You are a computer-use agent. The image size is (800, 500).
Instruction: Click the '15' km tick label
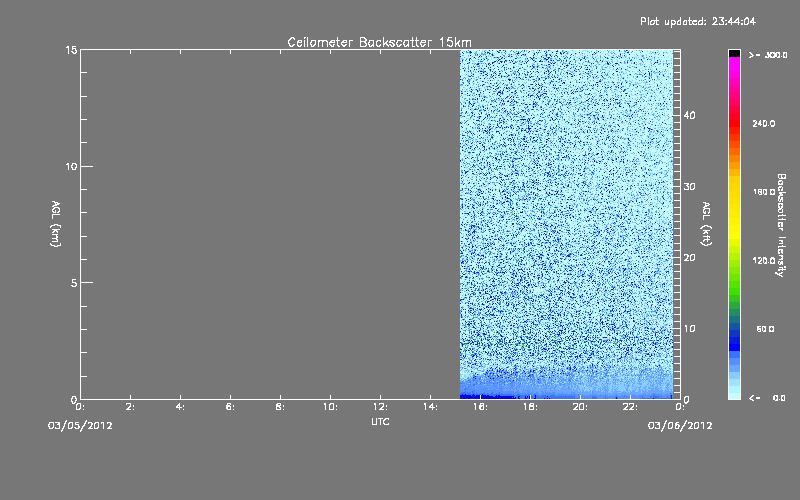(71, 50)
